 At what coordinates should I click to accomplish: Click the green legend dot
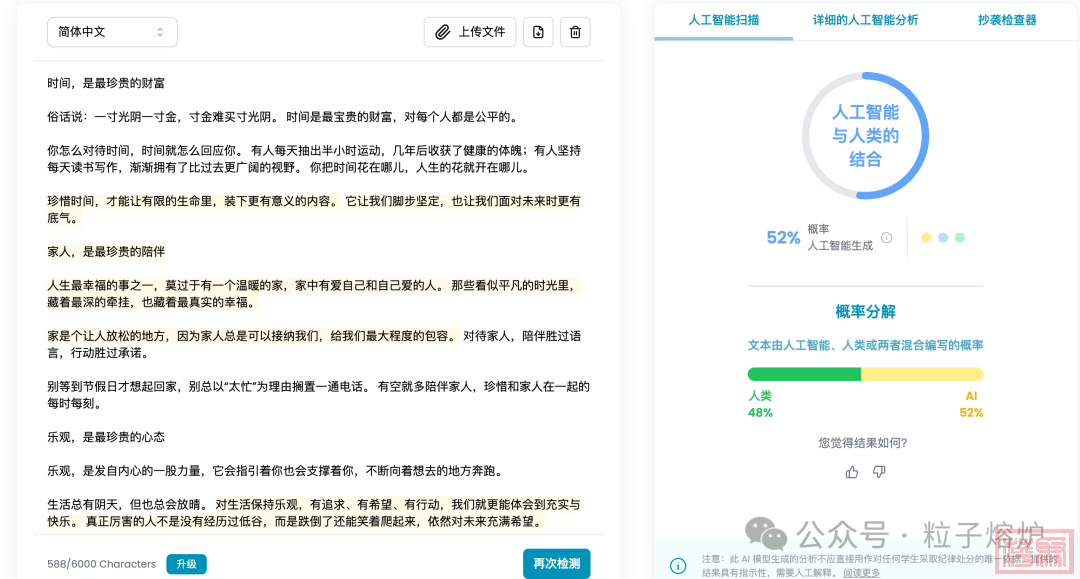[960, 238]
